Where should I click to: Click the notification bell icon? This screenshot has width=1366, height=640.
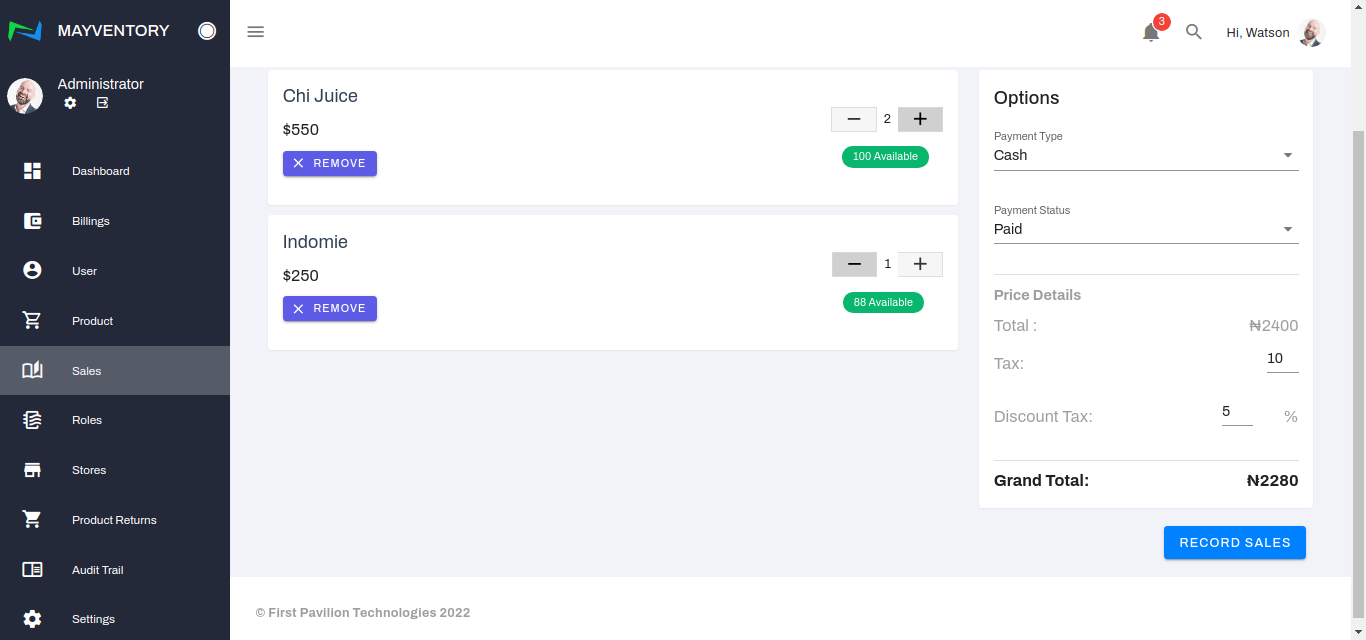point(1151,33)
